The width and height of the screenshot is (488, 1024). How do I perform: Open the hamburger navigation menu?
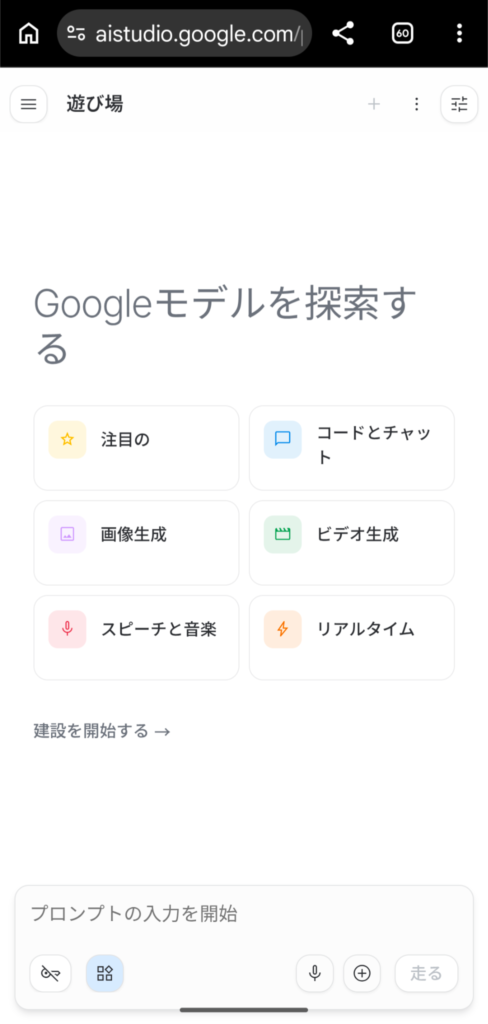coord(29,104)
